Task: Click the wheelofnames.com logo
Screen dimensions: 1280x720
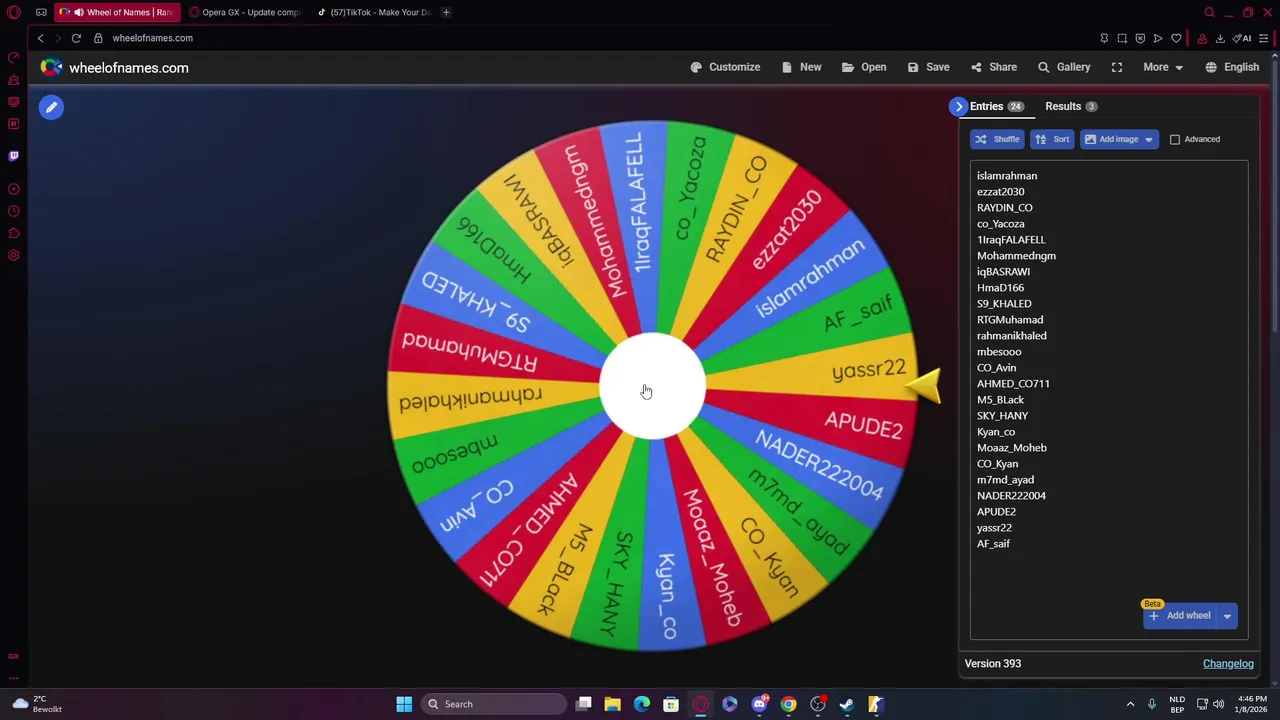Action: [114, 68]
